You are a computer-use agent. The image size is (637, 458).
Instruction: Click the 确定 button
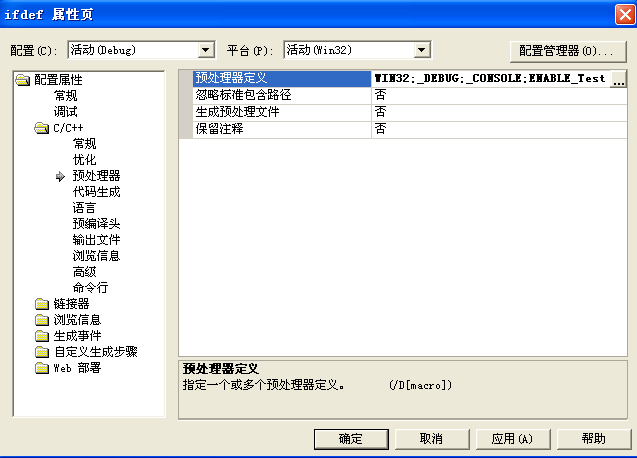click(351, 439)
